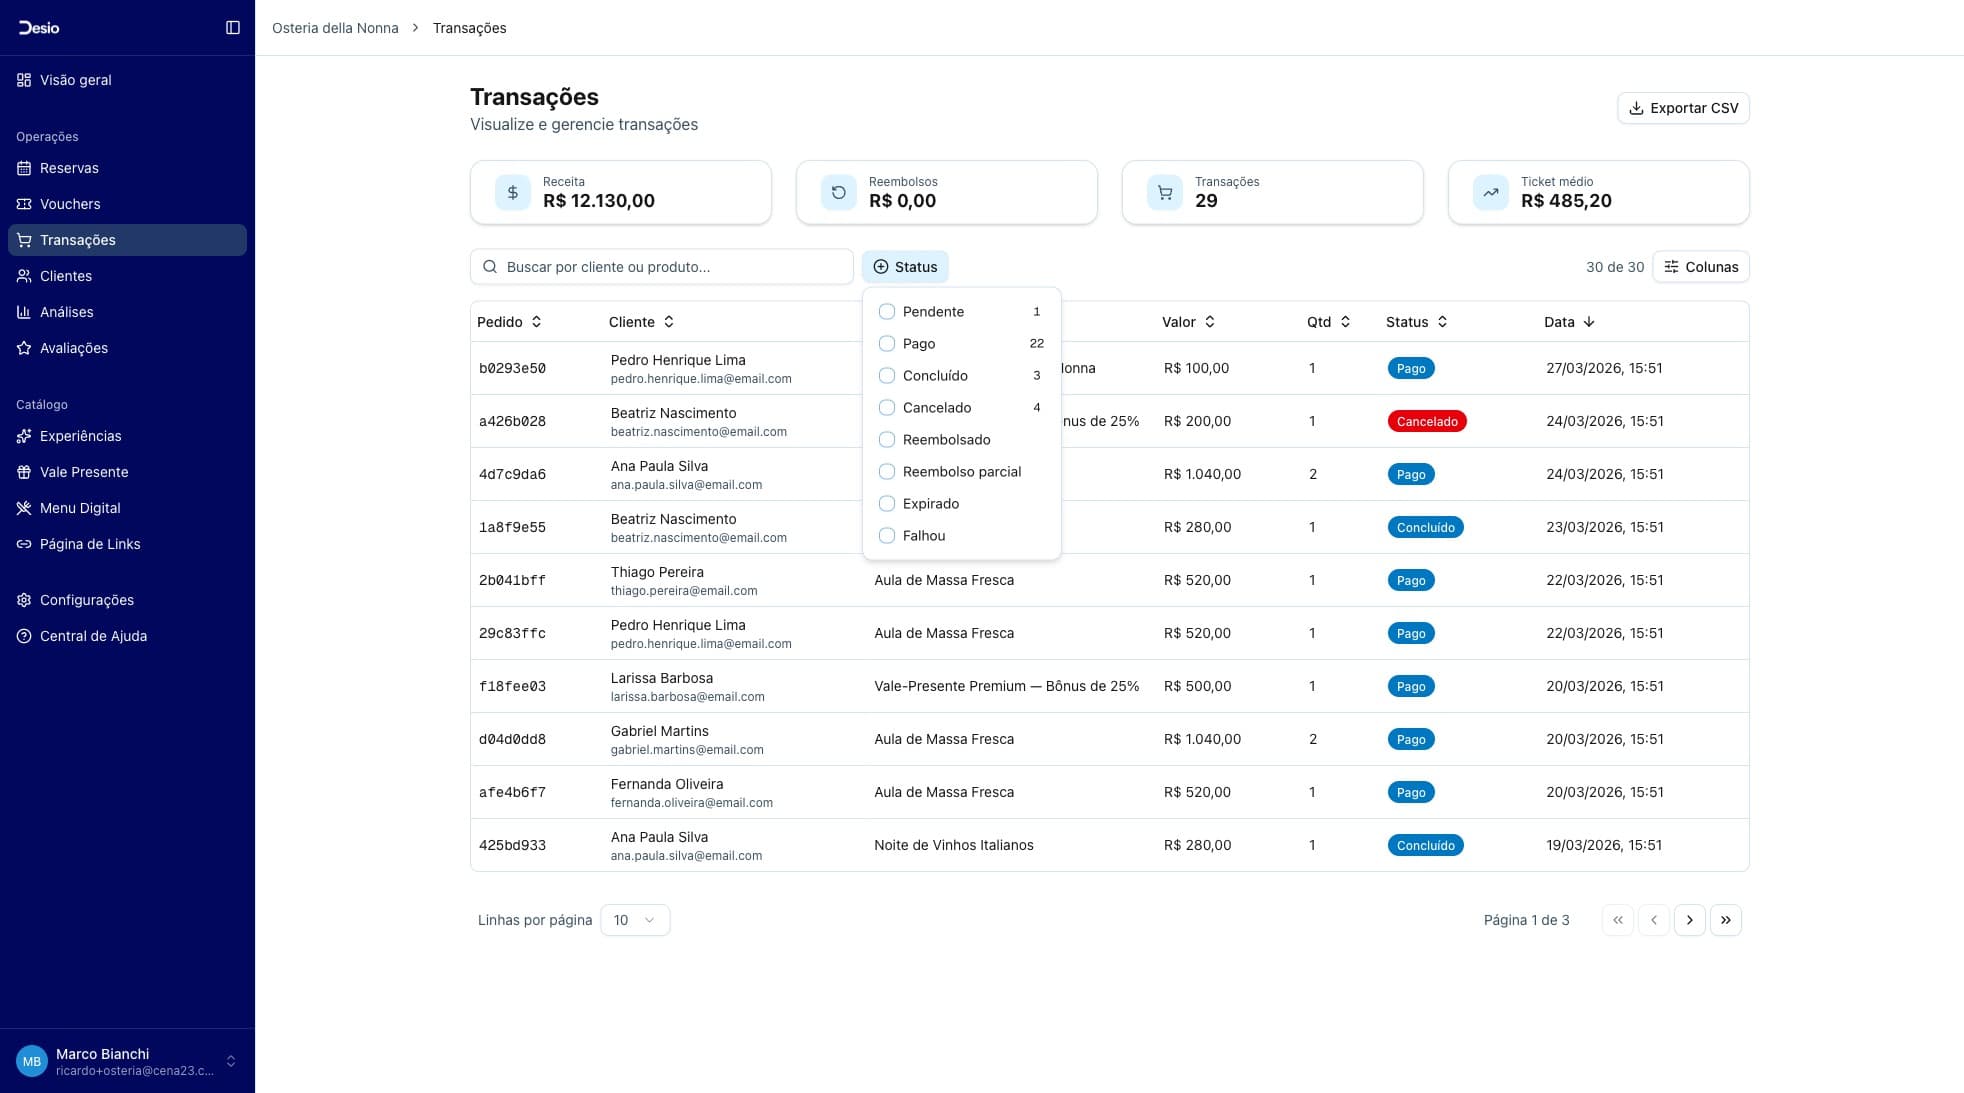The height and width of the screenshot is (1093, 1964).
Task: Check the Falhou status filter
Action: (x=887, y=536)
